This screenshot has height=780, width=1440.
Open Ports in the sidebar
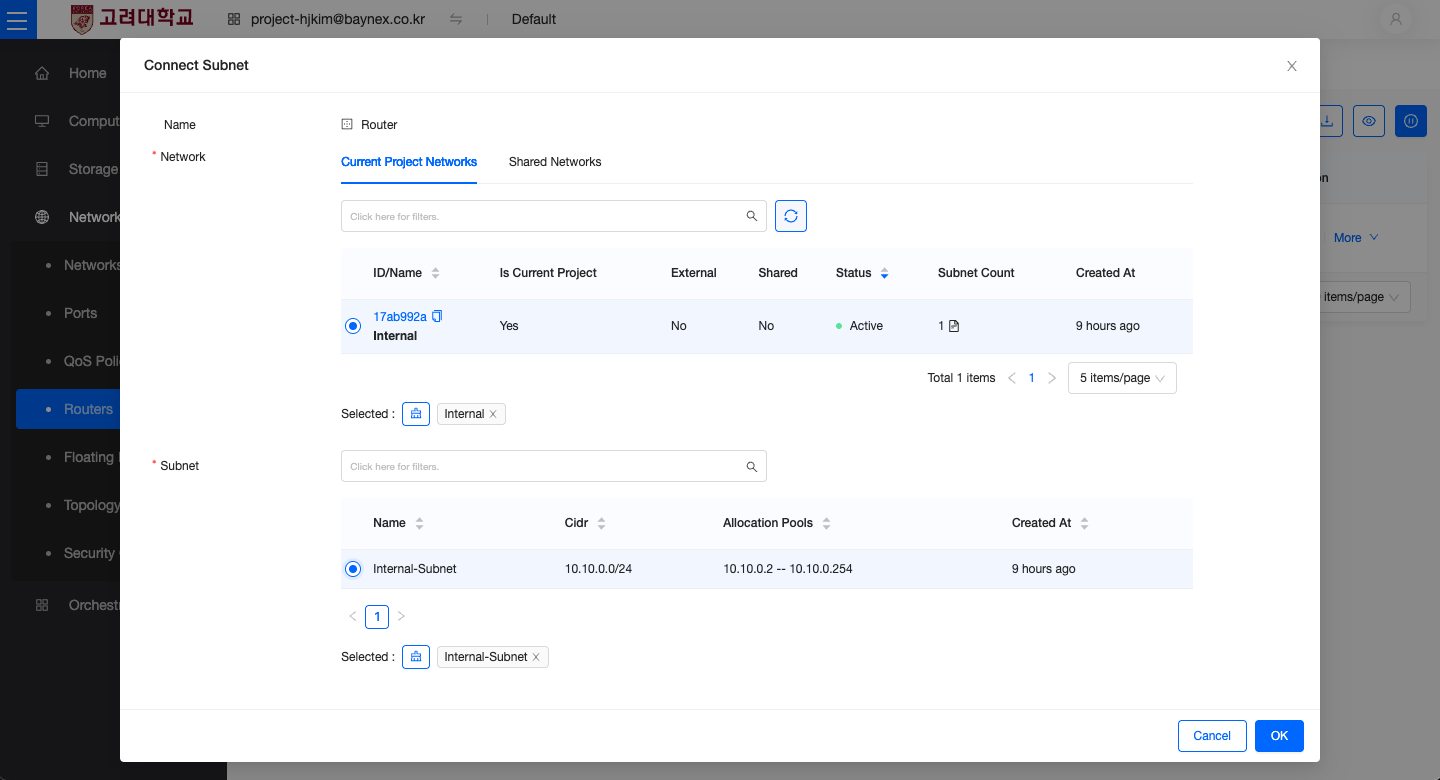coord(80,313)
